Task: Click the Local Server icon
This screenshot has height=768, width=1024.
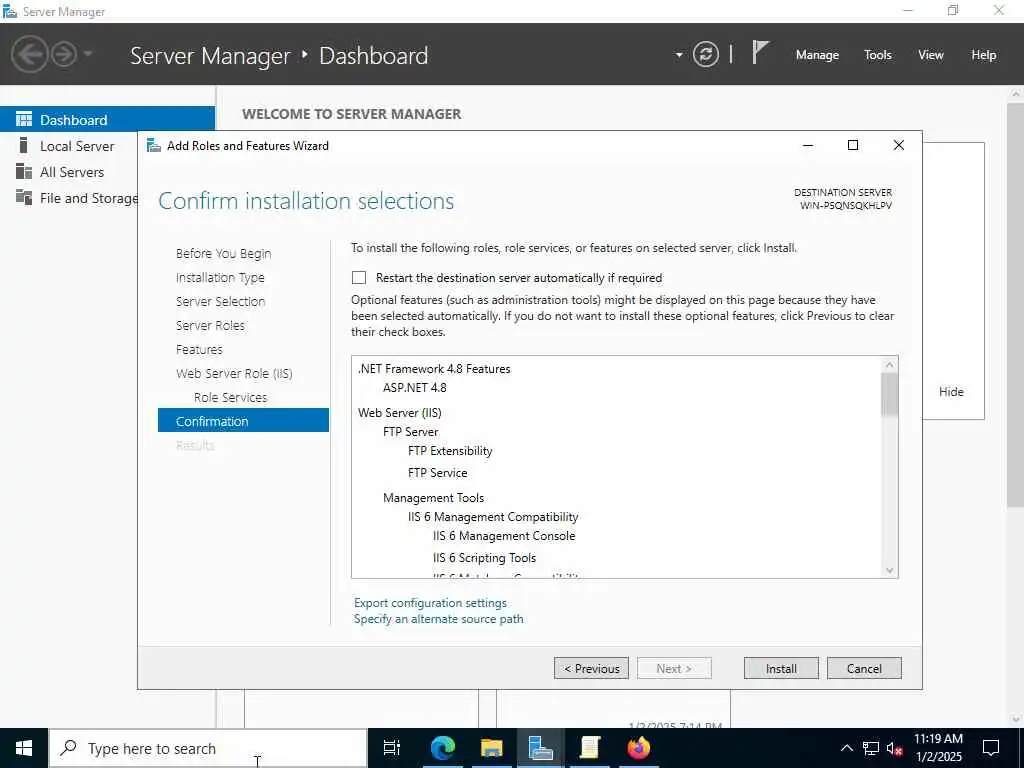Action: click(24, 145)
